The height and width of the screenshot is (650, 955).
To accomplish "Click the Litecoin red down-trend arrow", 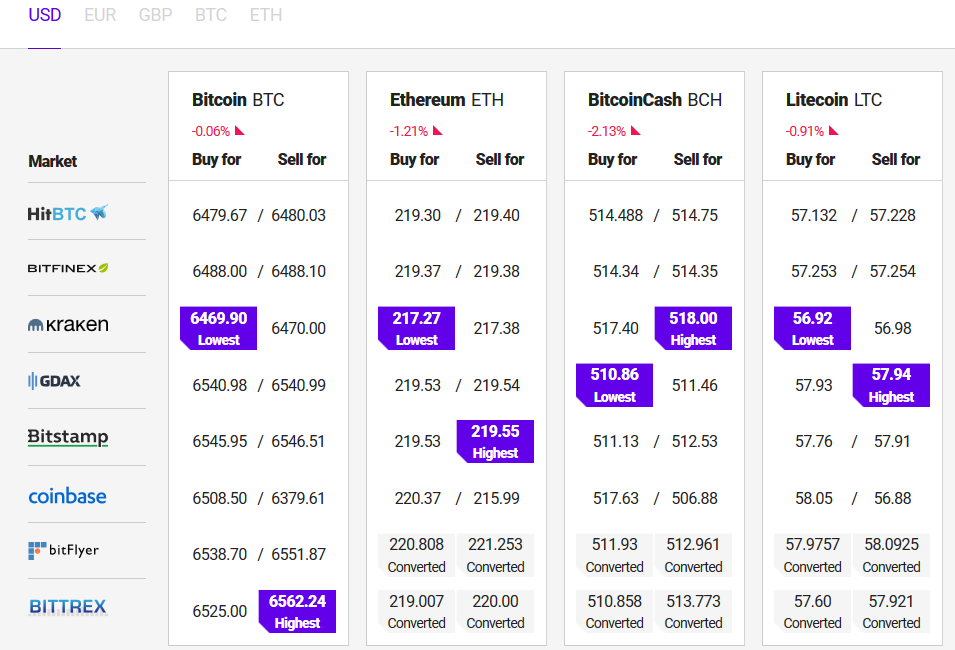I will [833, 130].
